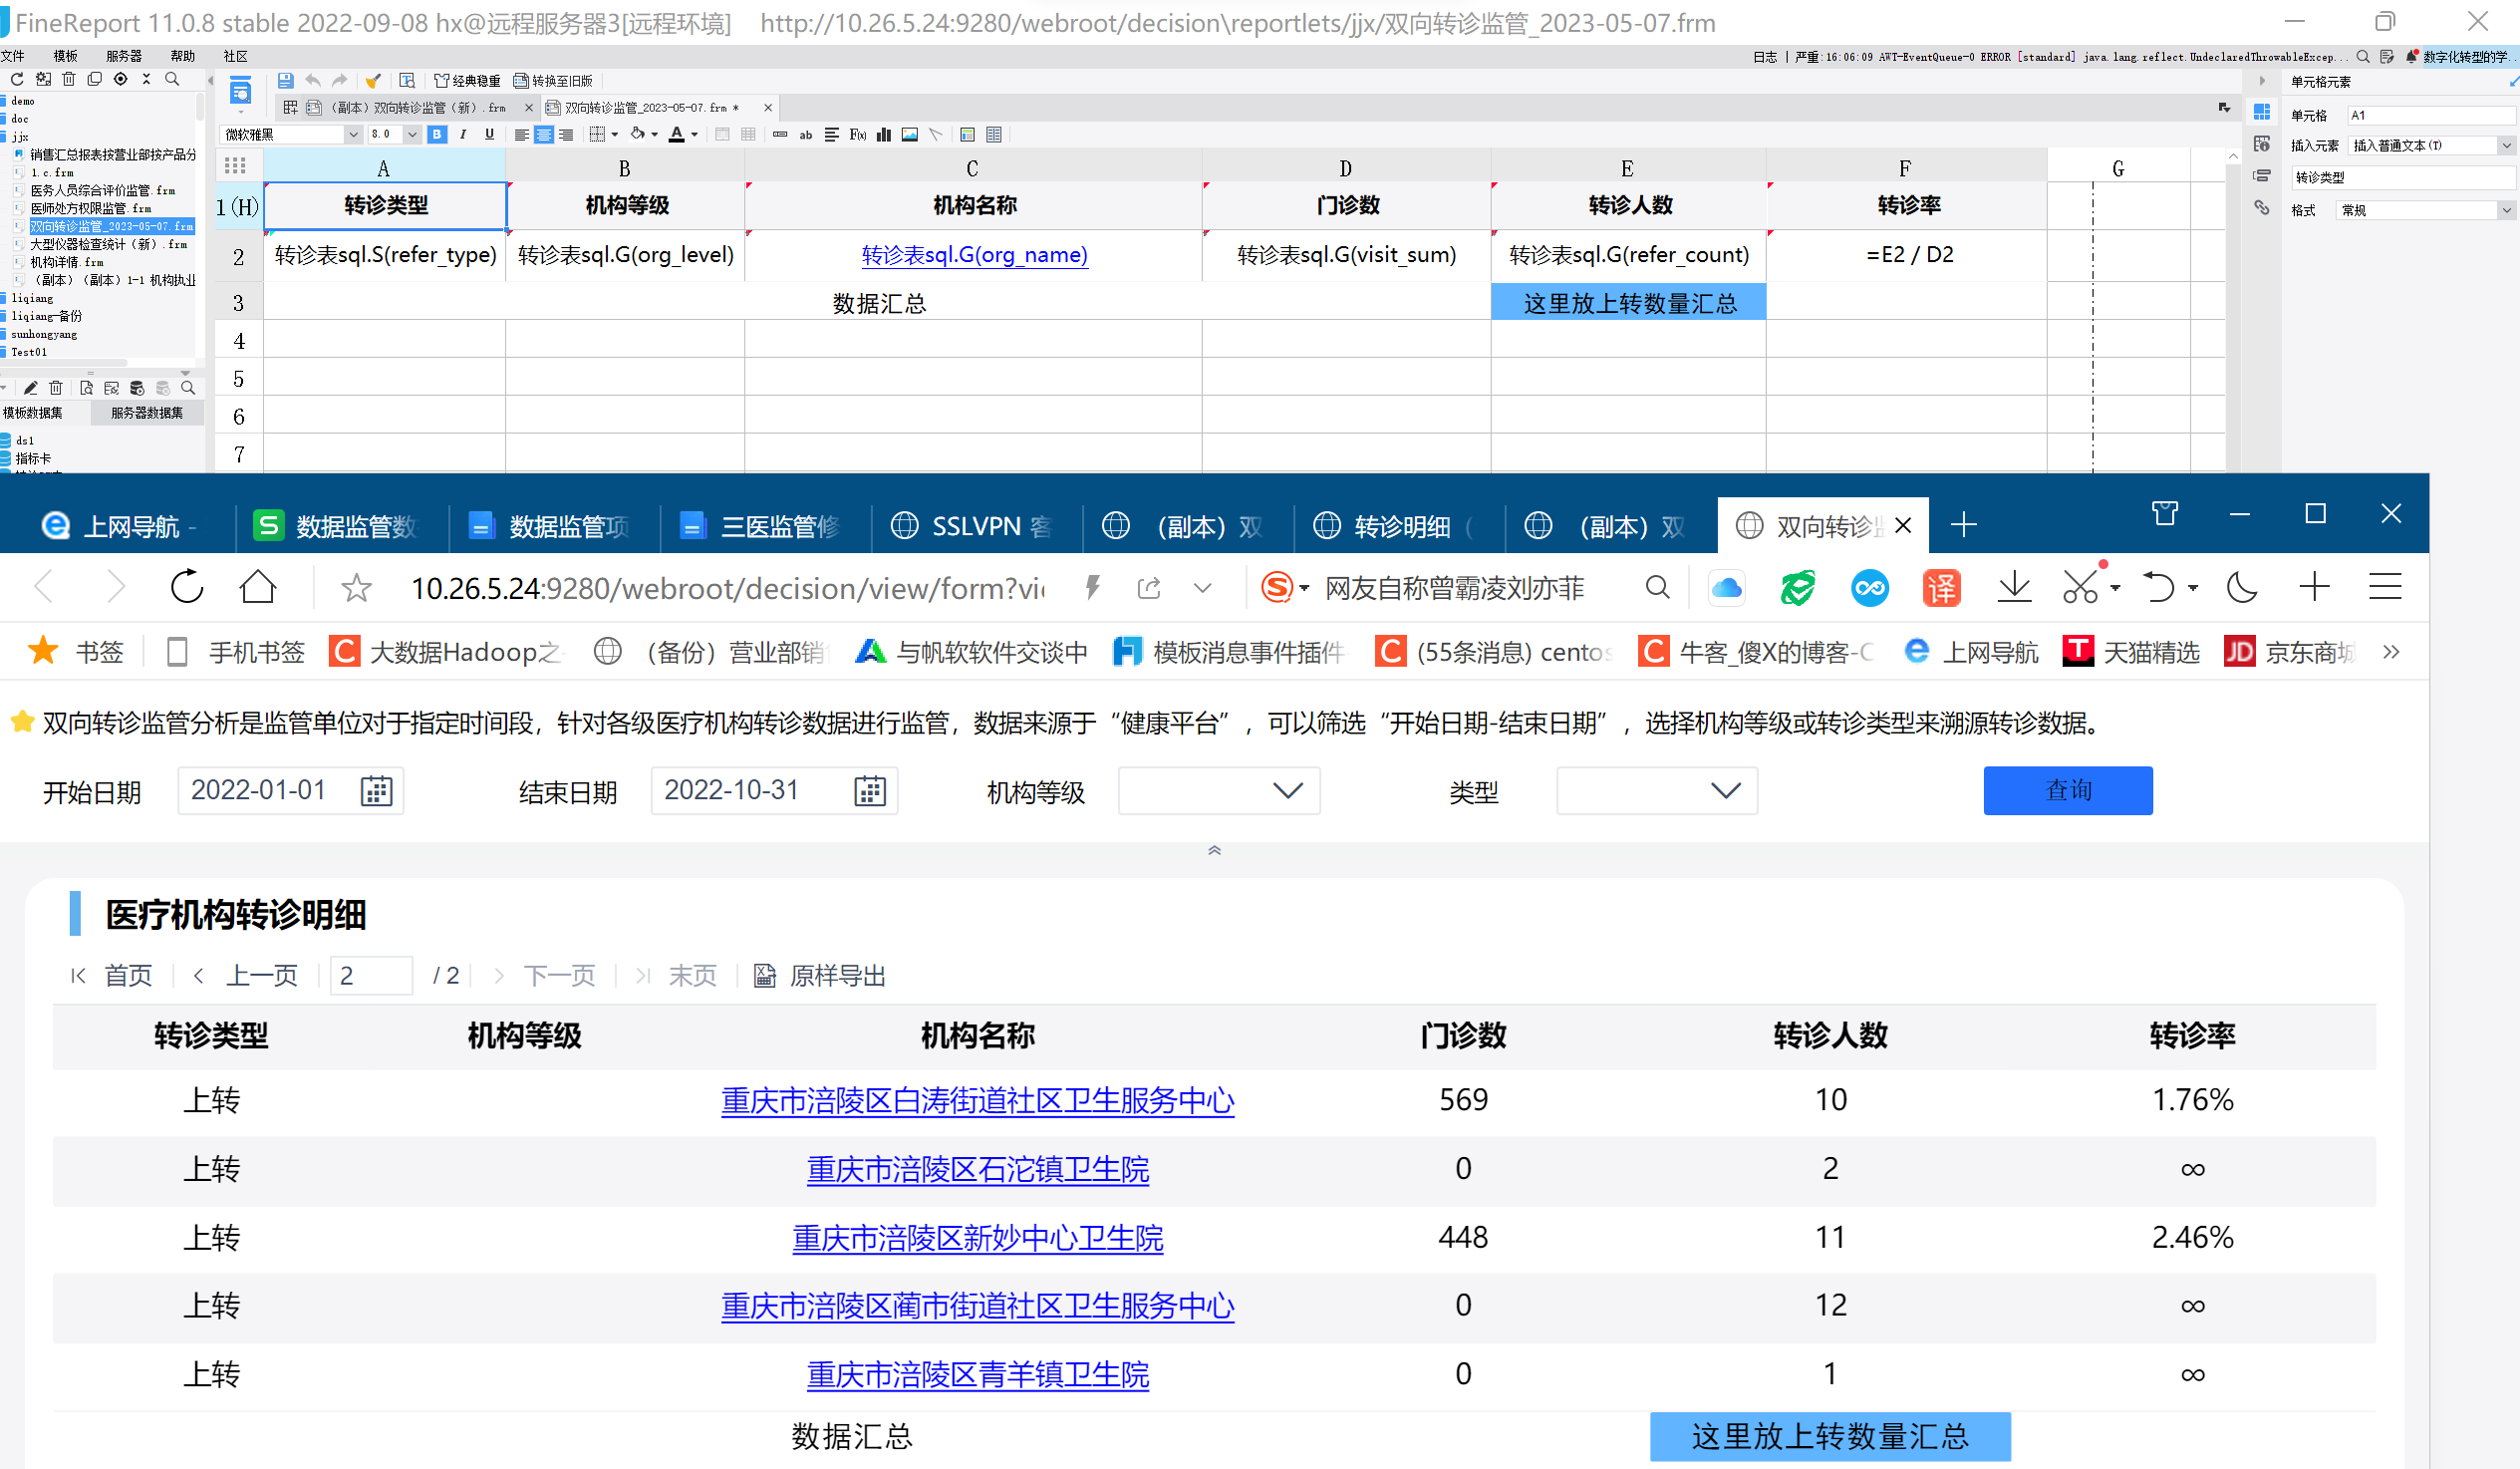Viewport: 2520px width, 1469px height.
Task: Click the save icon in FineReport toolbar
Action: coord(285,80)
